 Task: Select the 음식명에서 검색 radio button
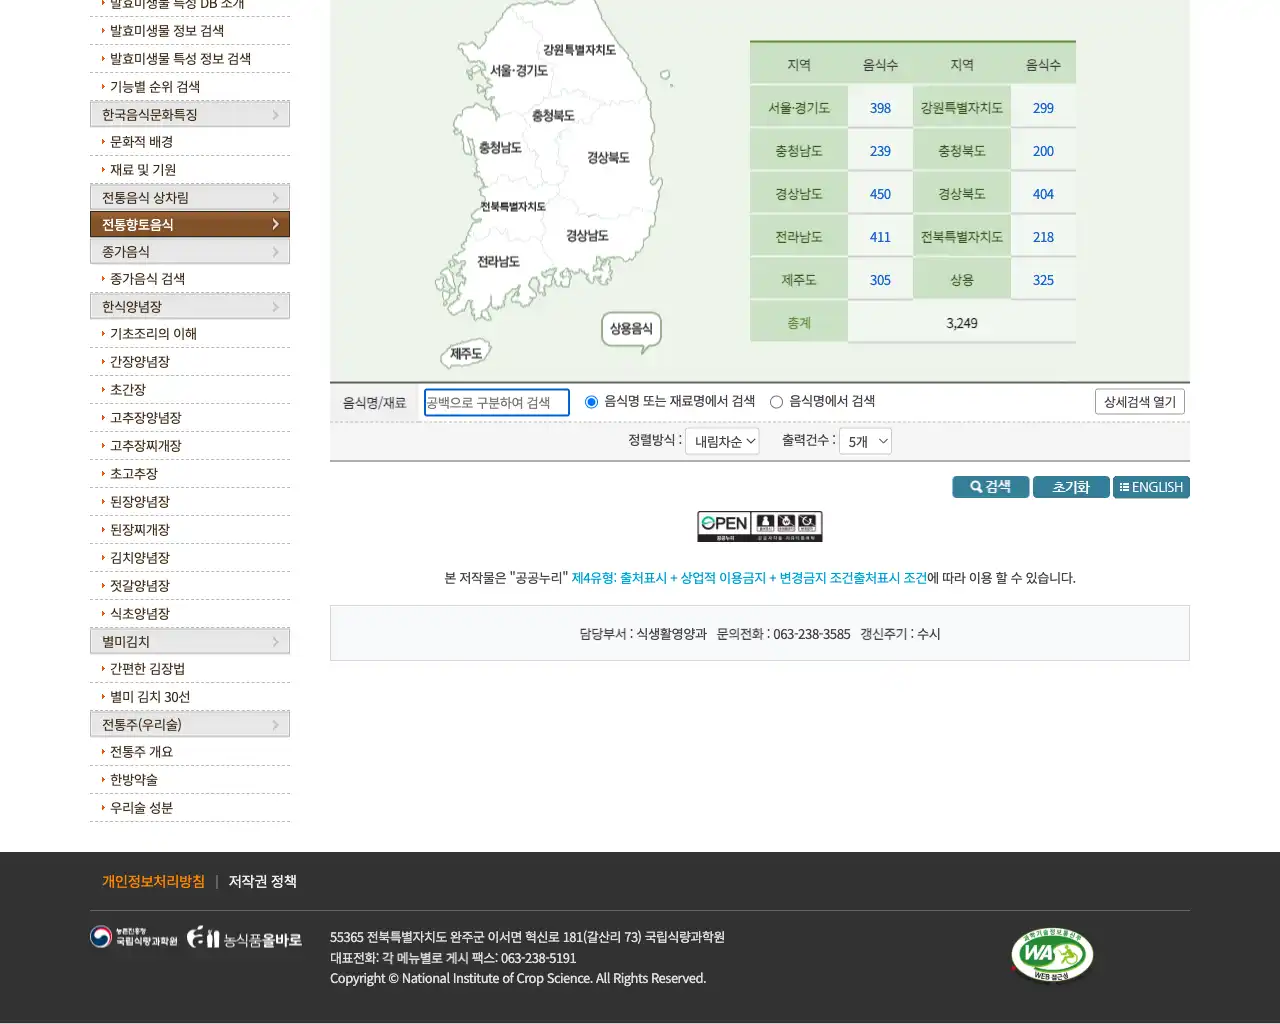pyautogui.click(x=776, y=401)
